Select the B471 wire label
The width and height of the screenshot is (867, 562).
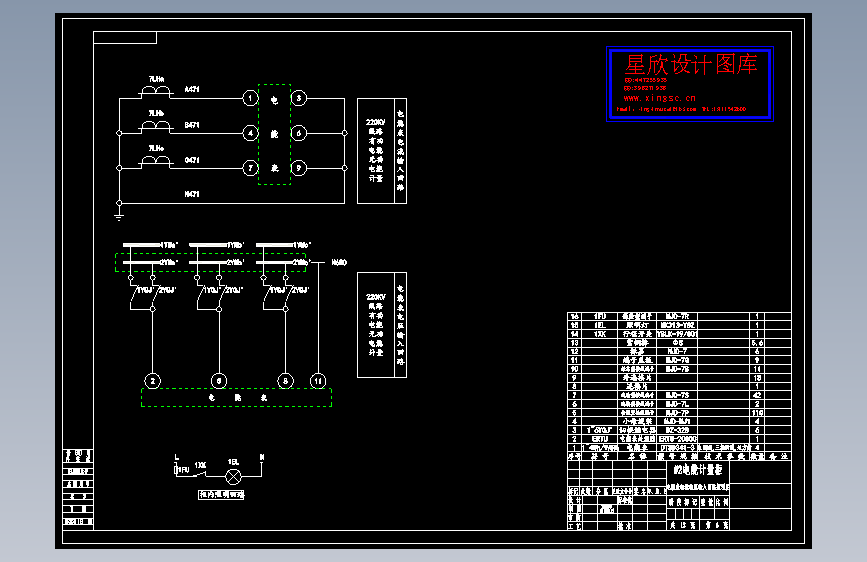point(192,125)
